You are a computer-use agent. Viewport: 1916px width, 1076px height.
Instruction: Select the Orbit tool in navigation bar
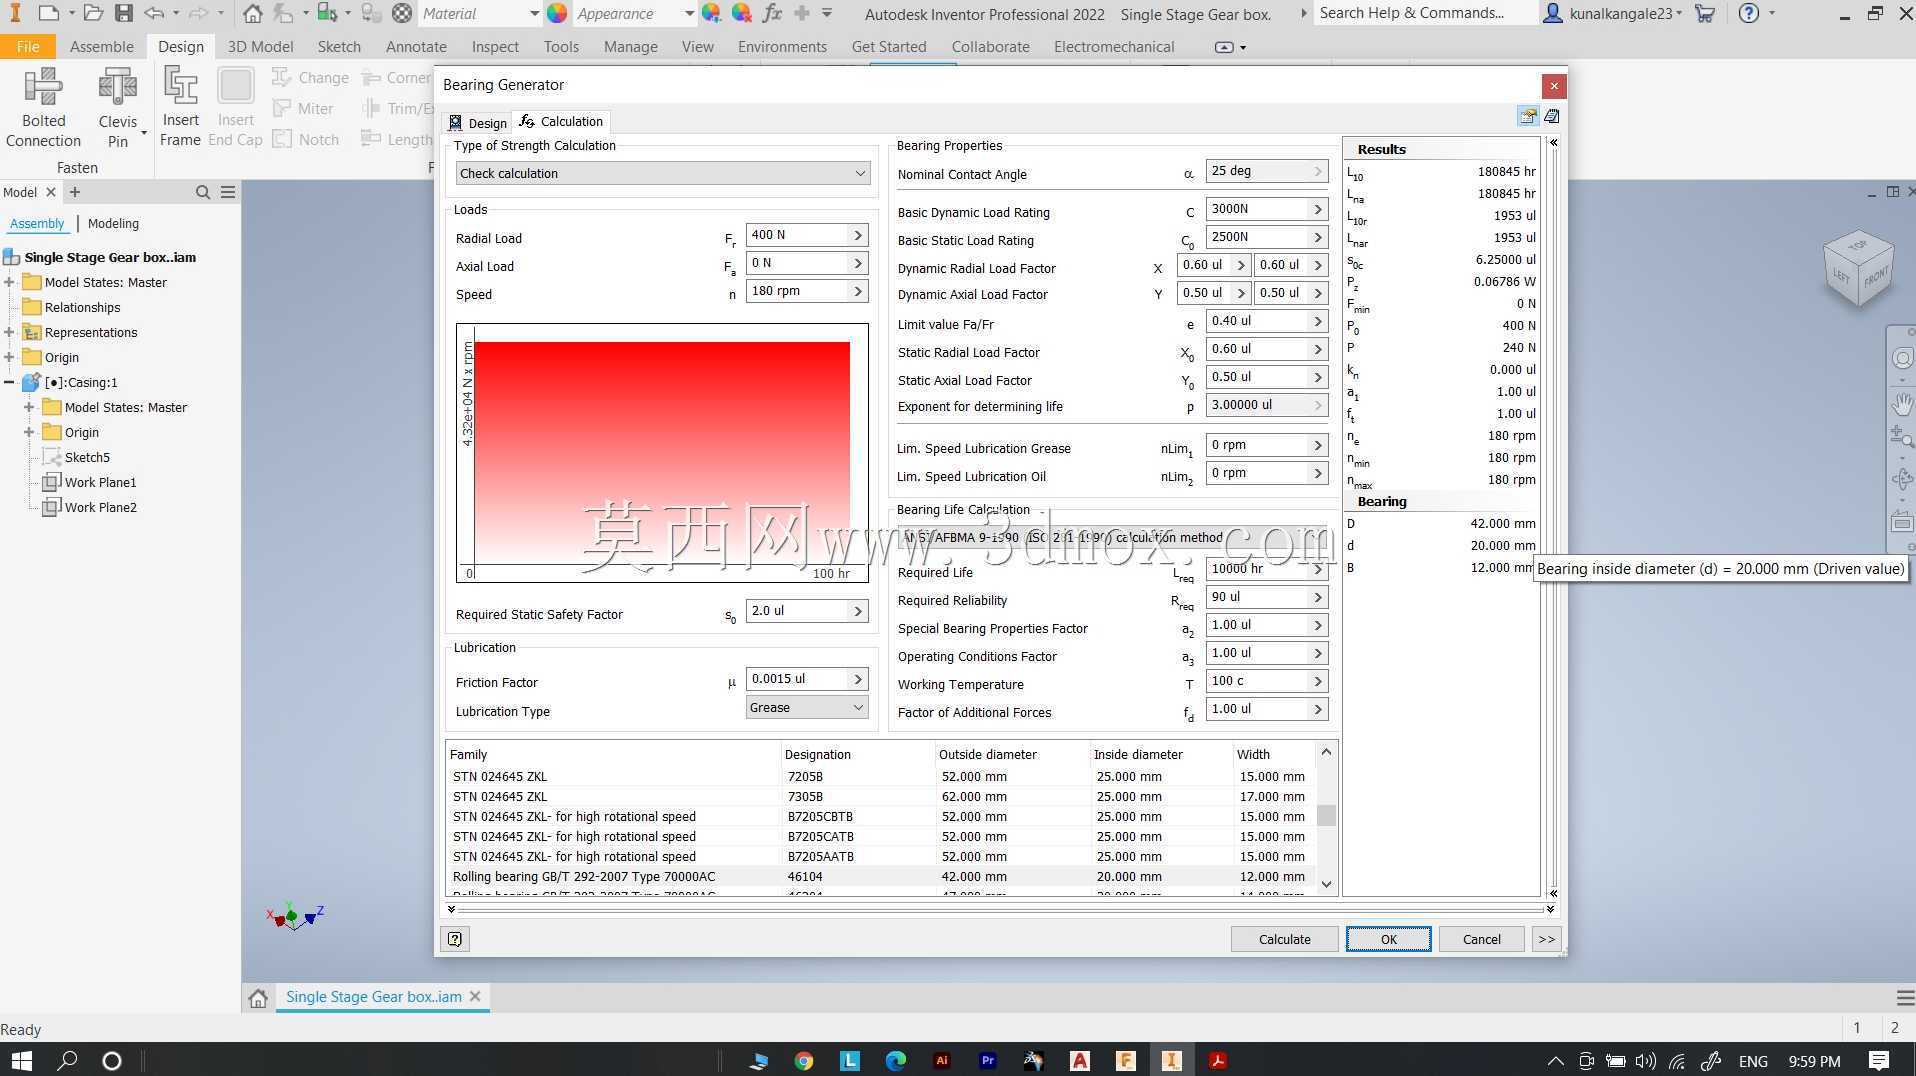pyautogui.click(x=1902, y=479)
